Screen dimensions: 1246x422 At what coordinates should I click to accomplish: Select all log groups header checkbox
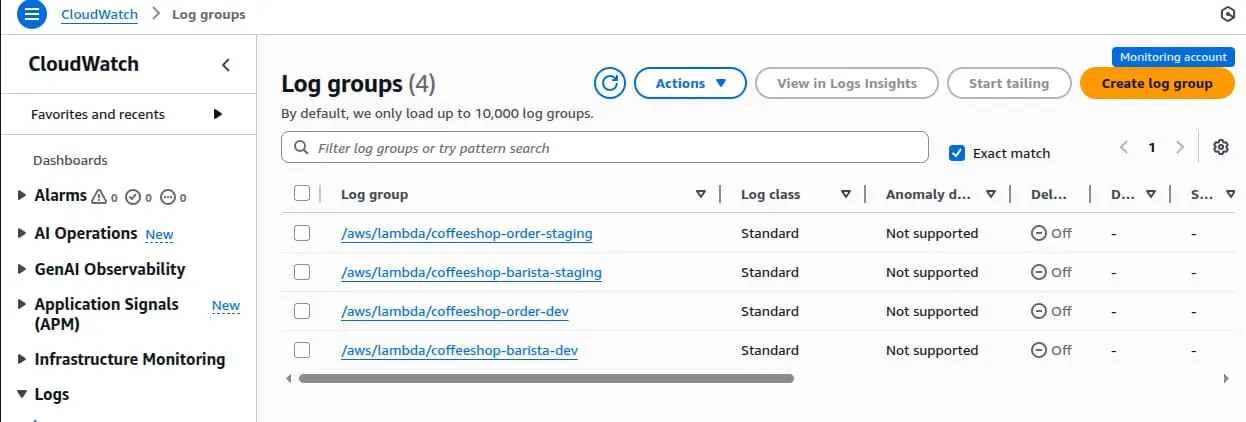click(x=302, y=193)
